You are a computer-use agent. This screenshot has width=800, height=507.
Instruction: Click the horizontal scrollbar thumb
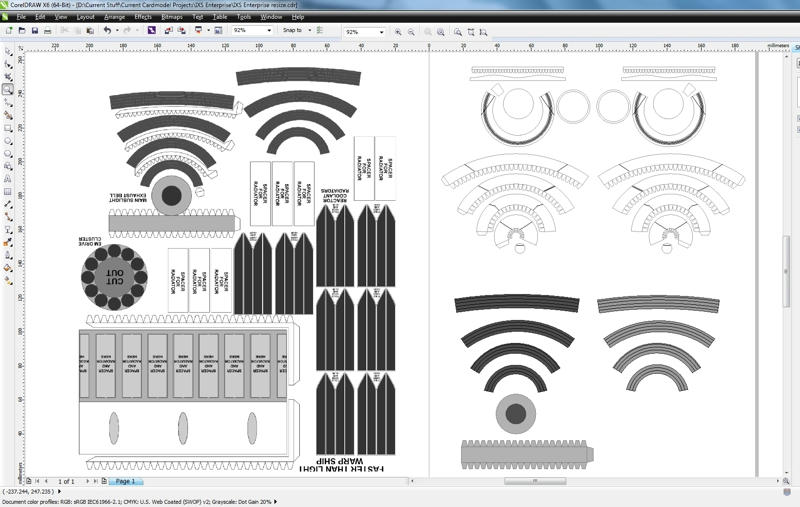click(535, 481)
